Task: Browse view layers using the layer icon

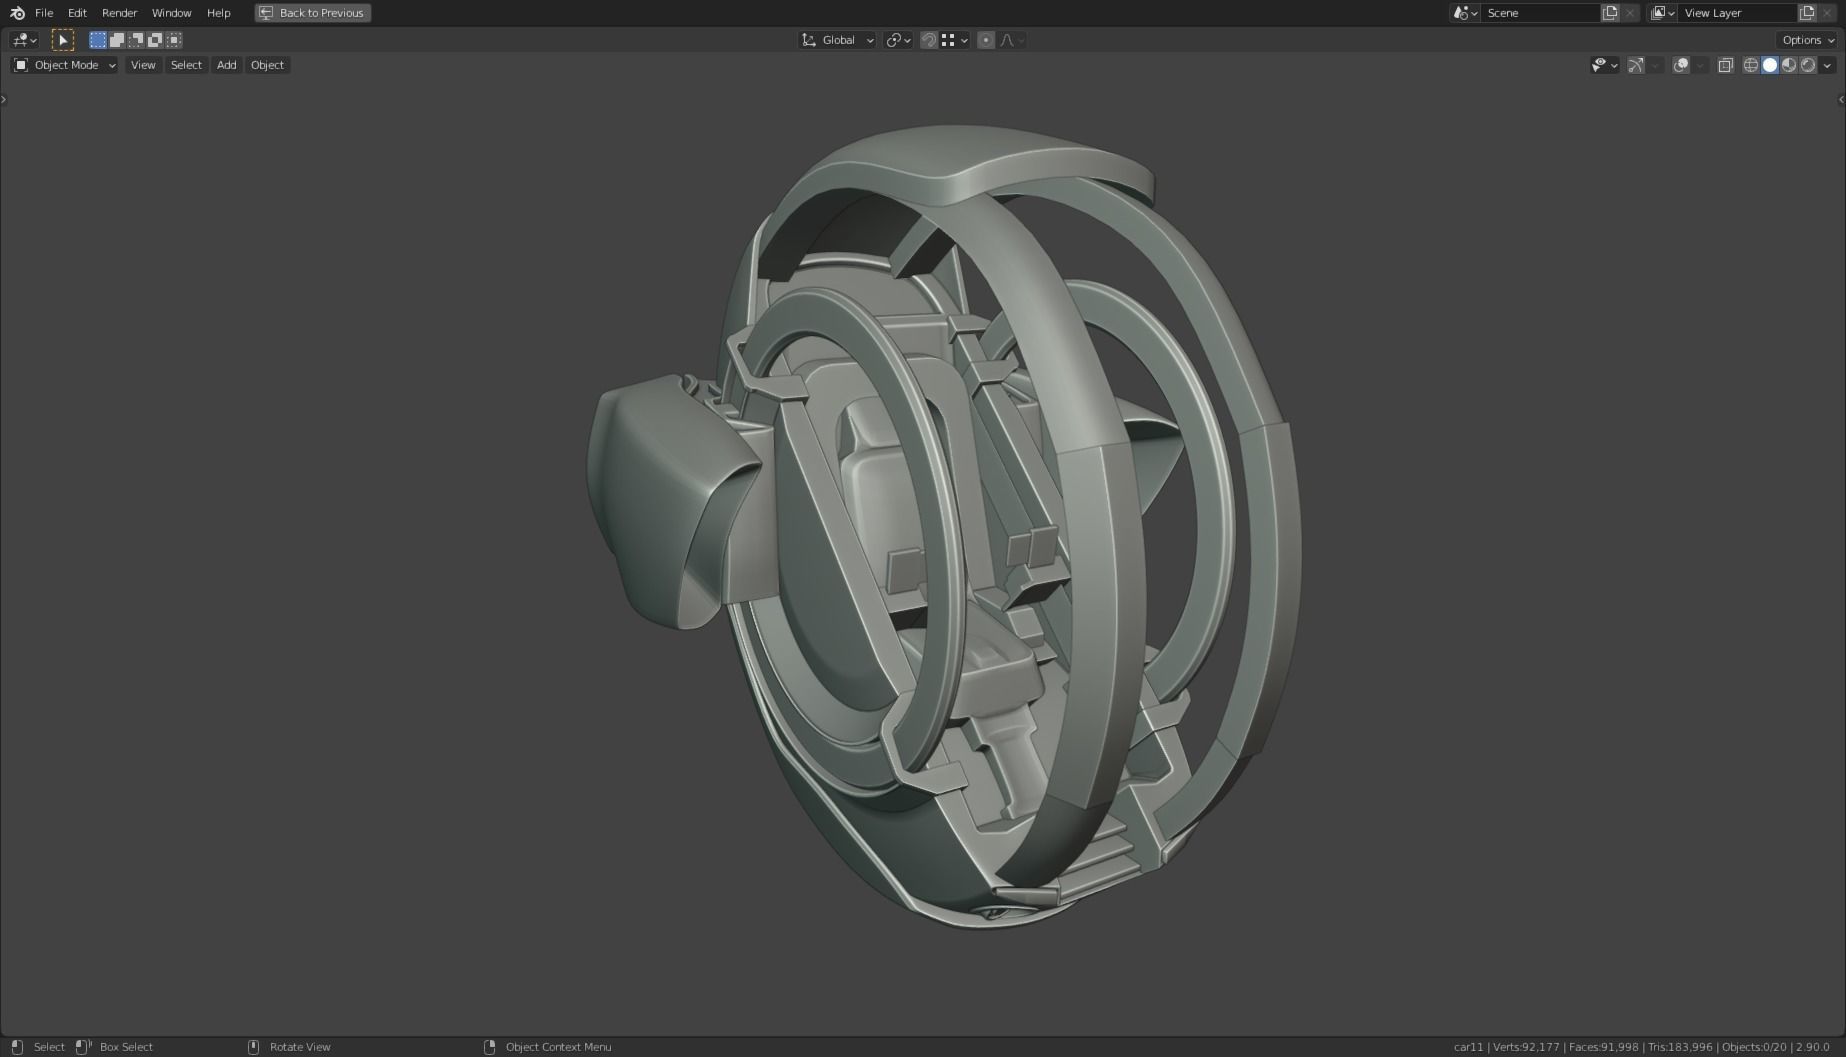Action: (1662, 13)
